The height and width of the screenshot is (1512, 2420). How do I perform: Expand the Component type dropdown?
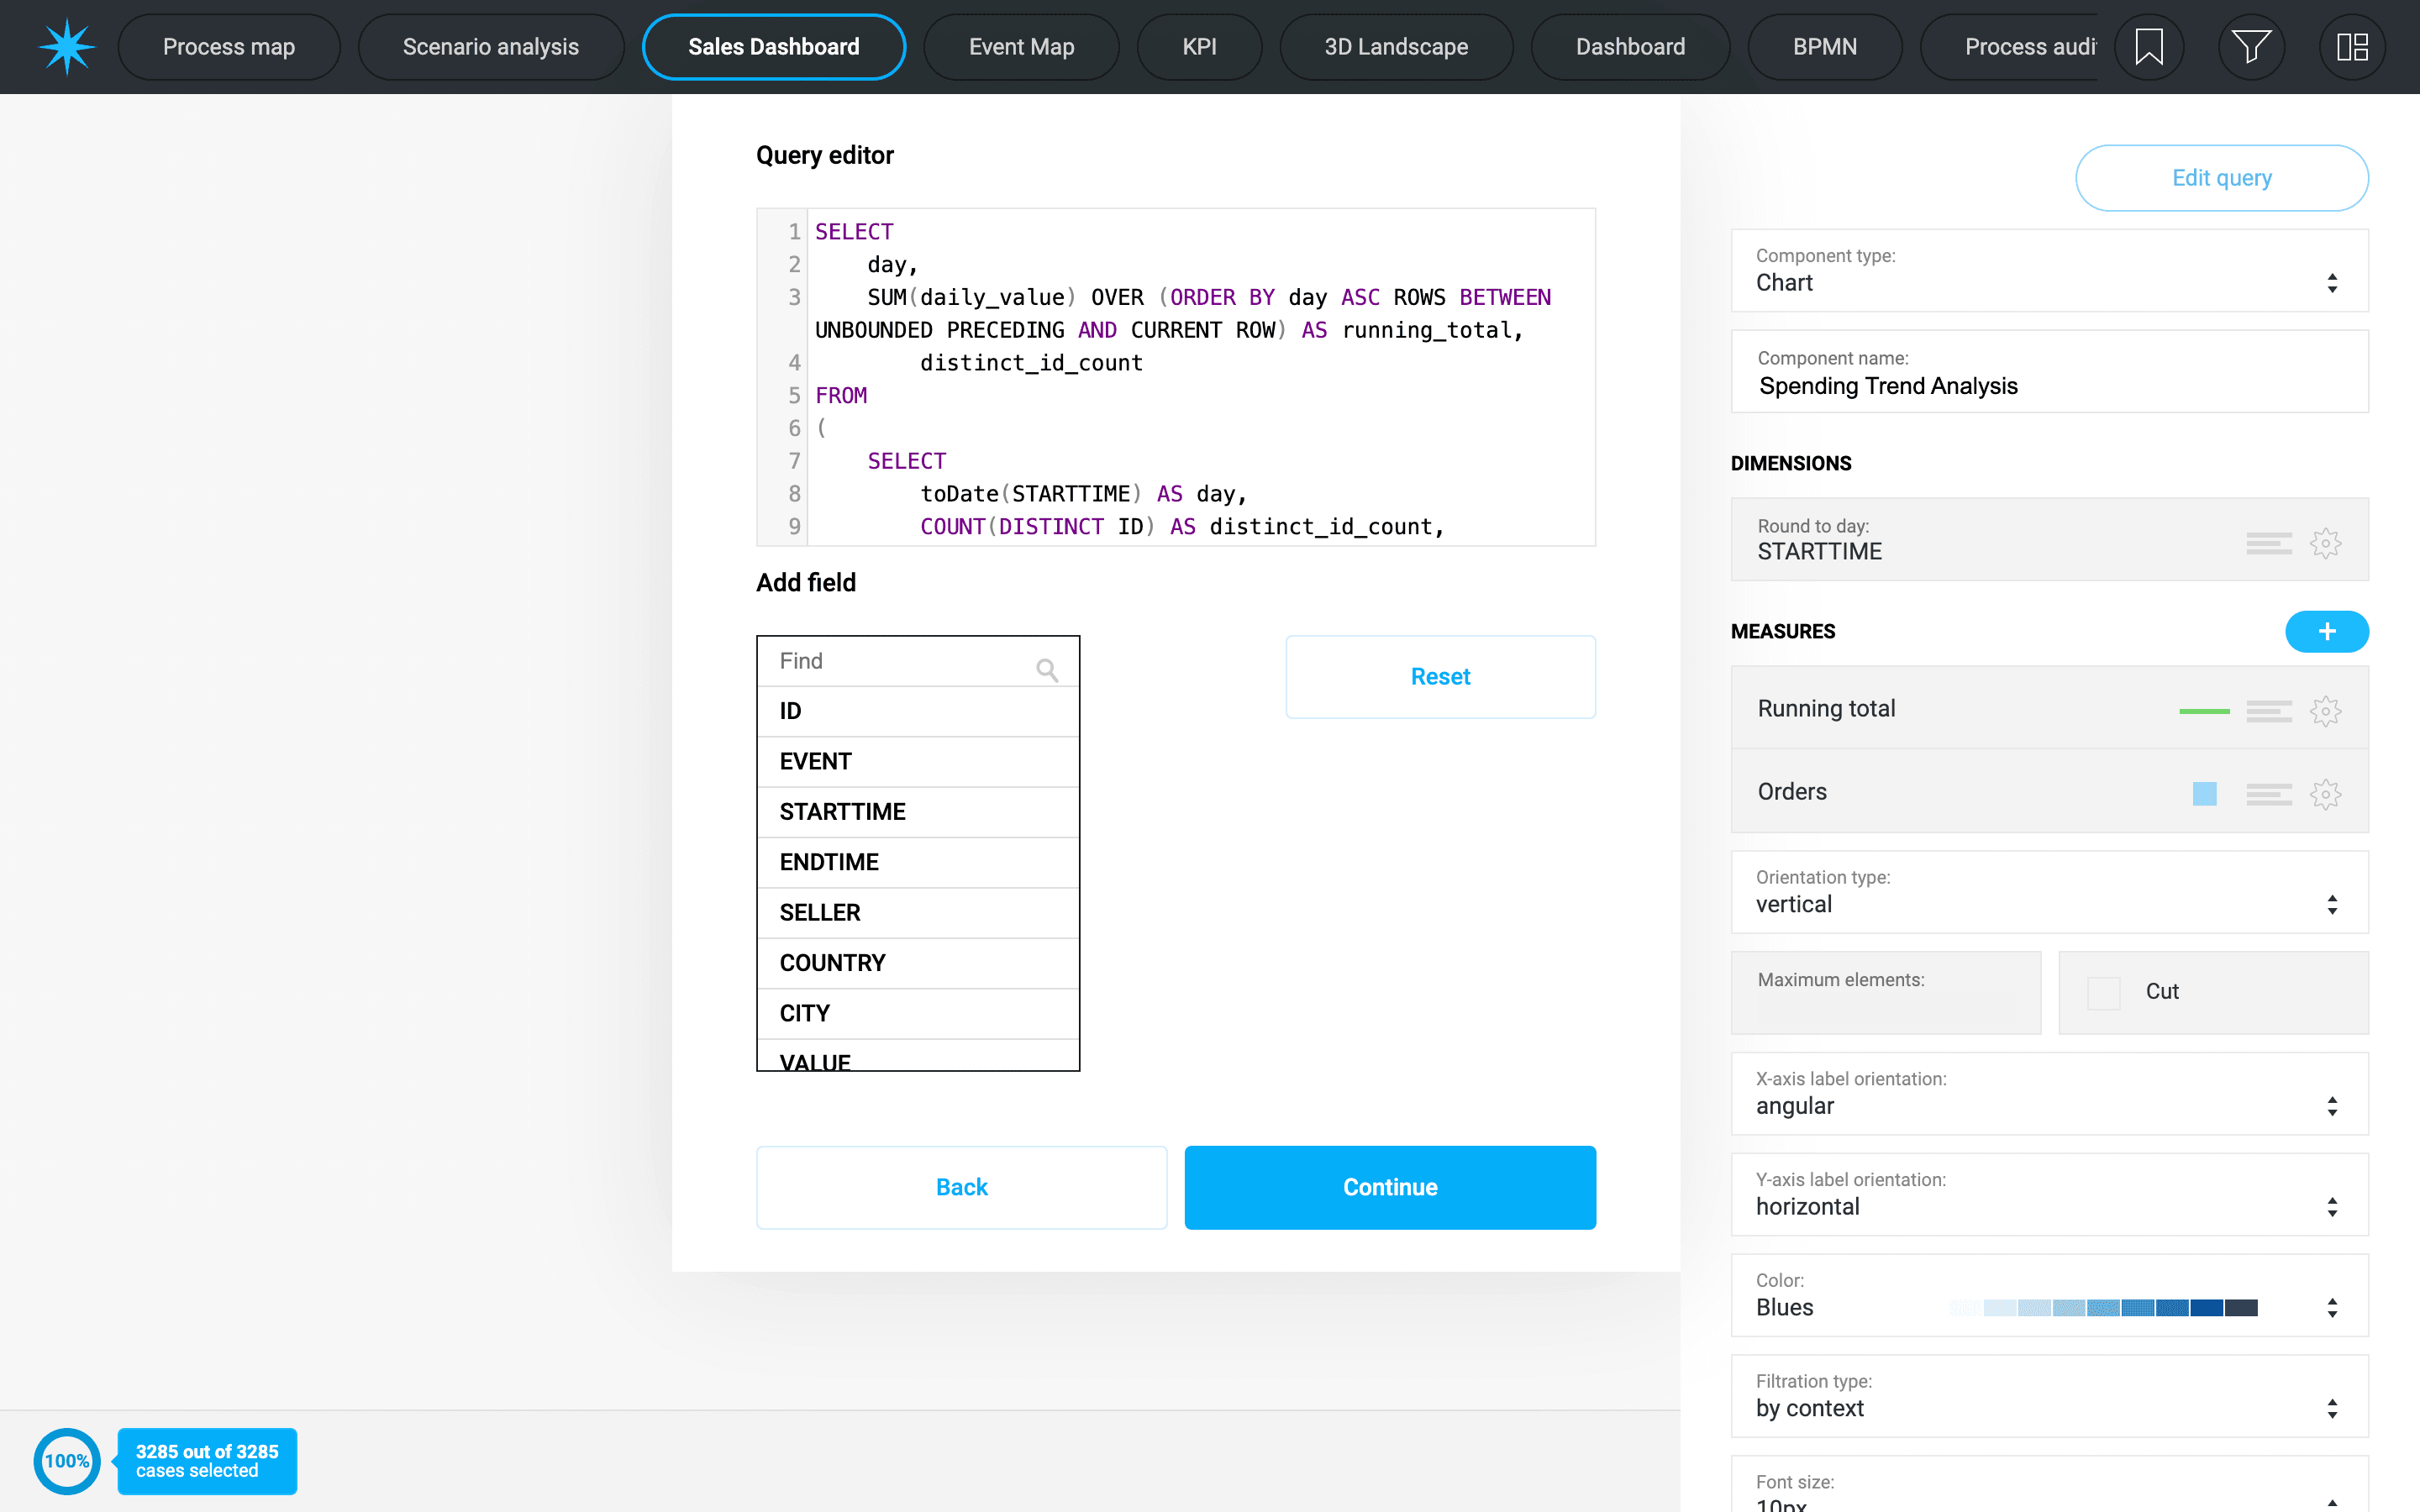(2049, 271)
